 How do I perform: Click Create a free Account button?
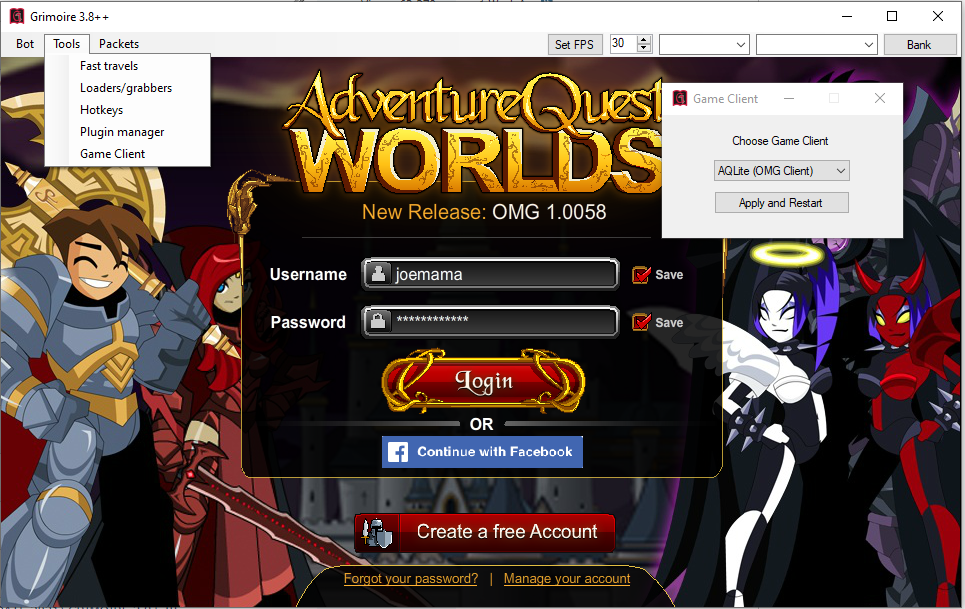click(485, 532)
